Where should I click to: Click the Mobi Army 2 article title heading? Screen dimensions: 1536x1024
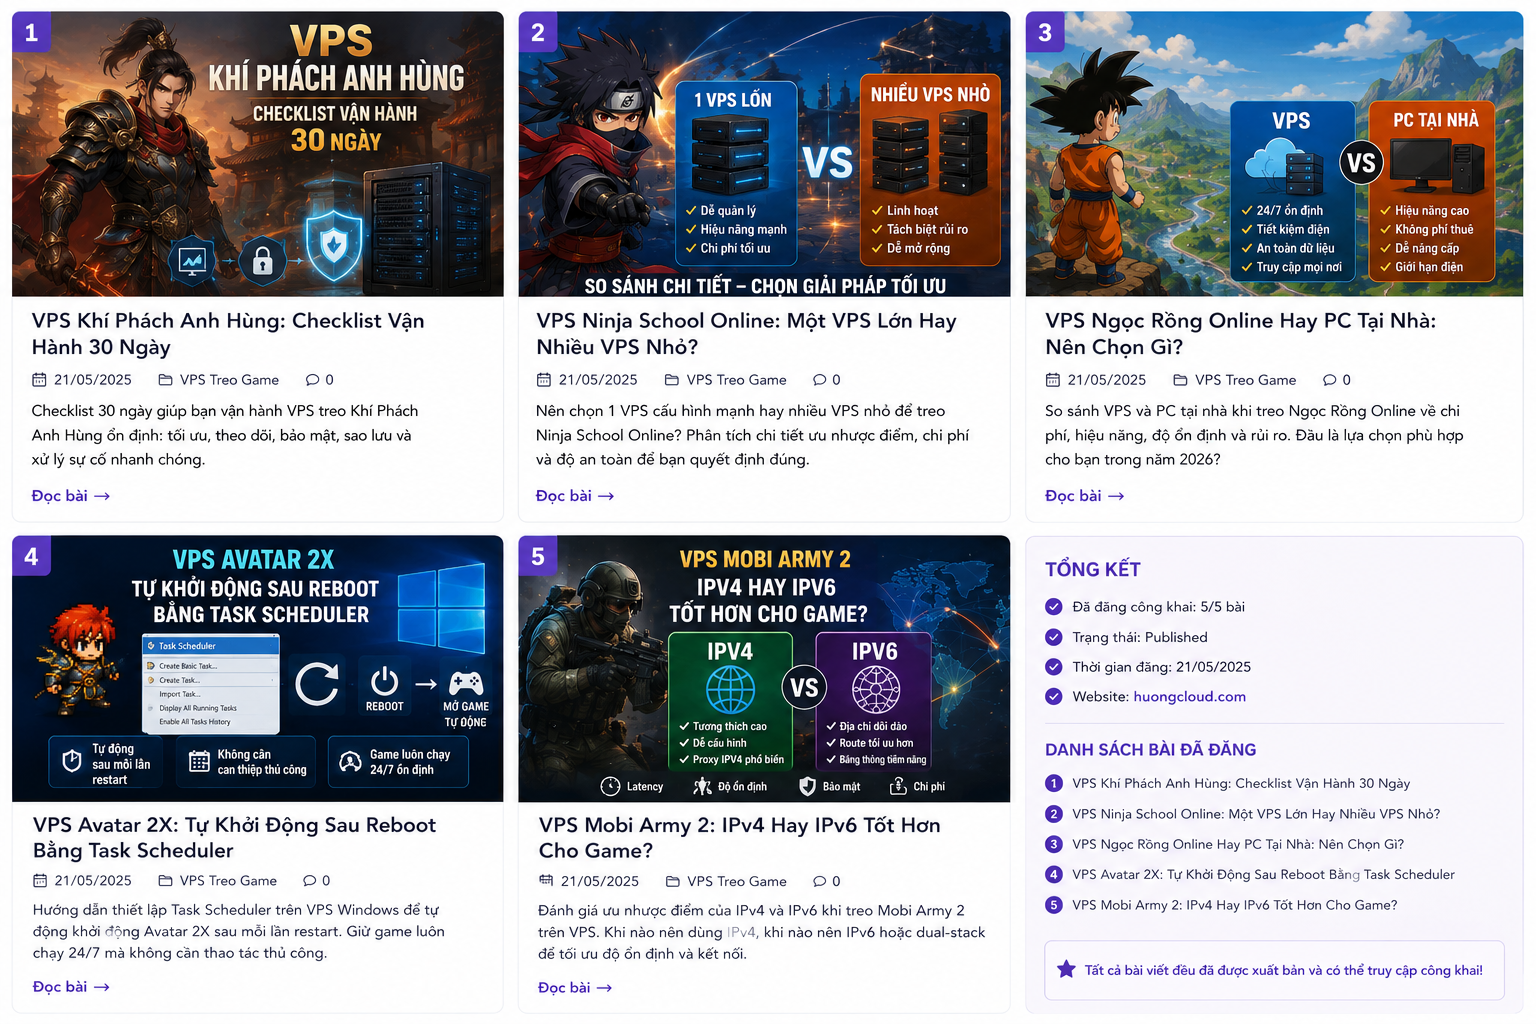739,838
